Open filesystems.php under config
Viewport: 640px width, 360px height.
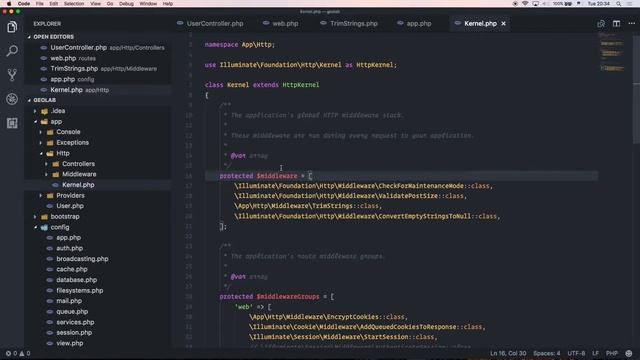80,291
